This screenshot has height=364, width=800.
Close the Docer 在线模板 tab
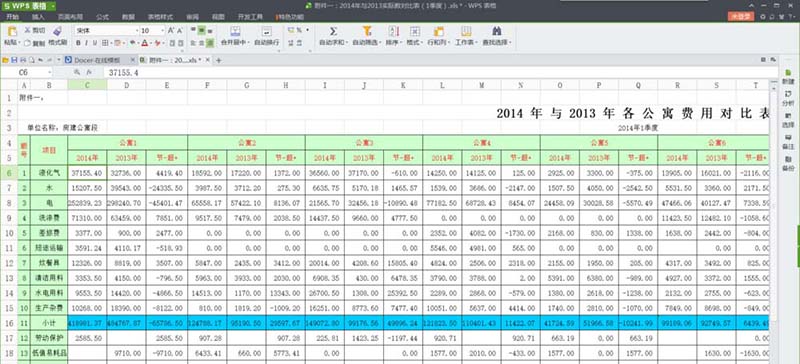click(133, 60)
